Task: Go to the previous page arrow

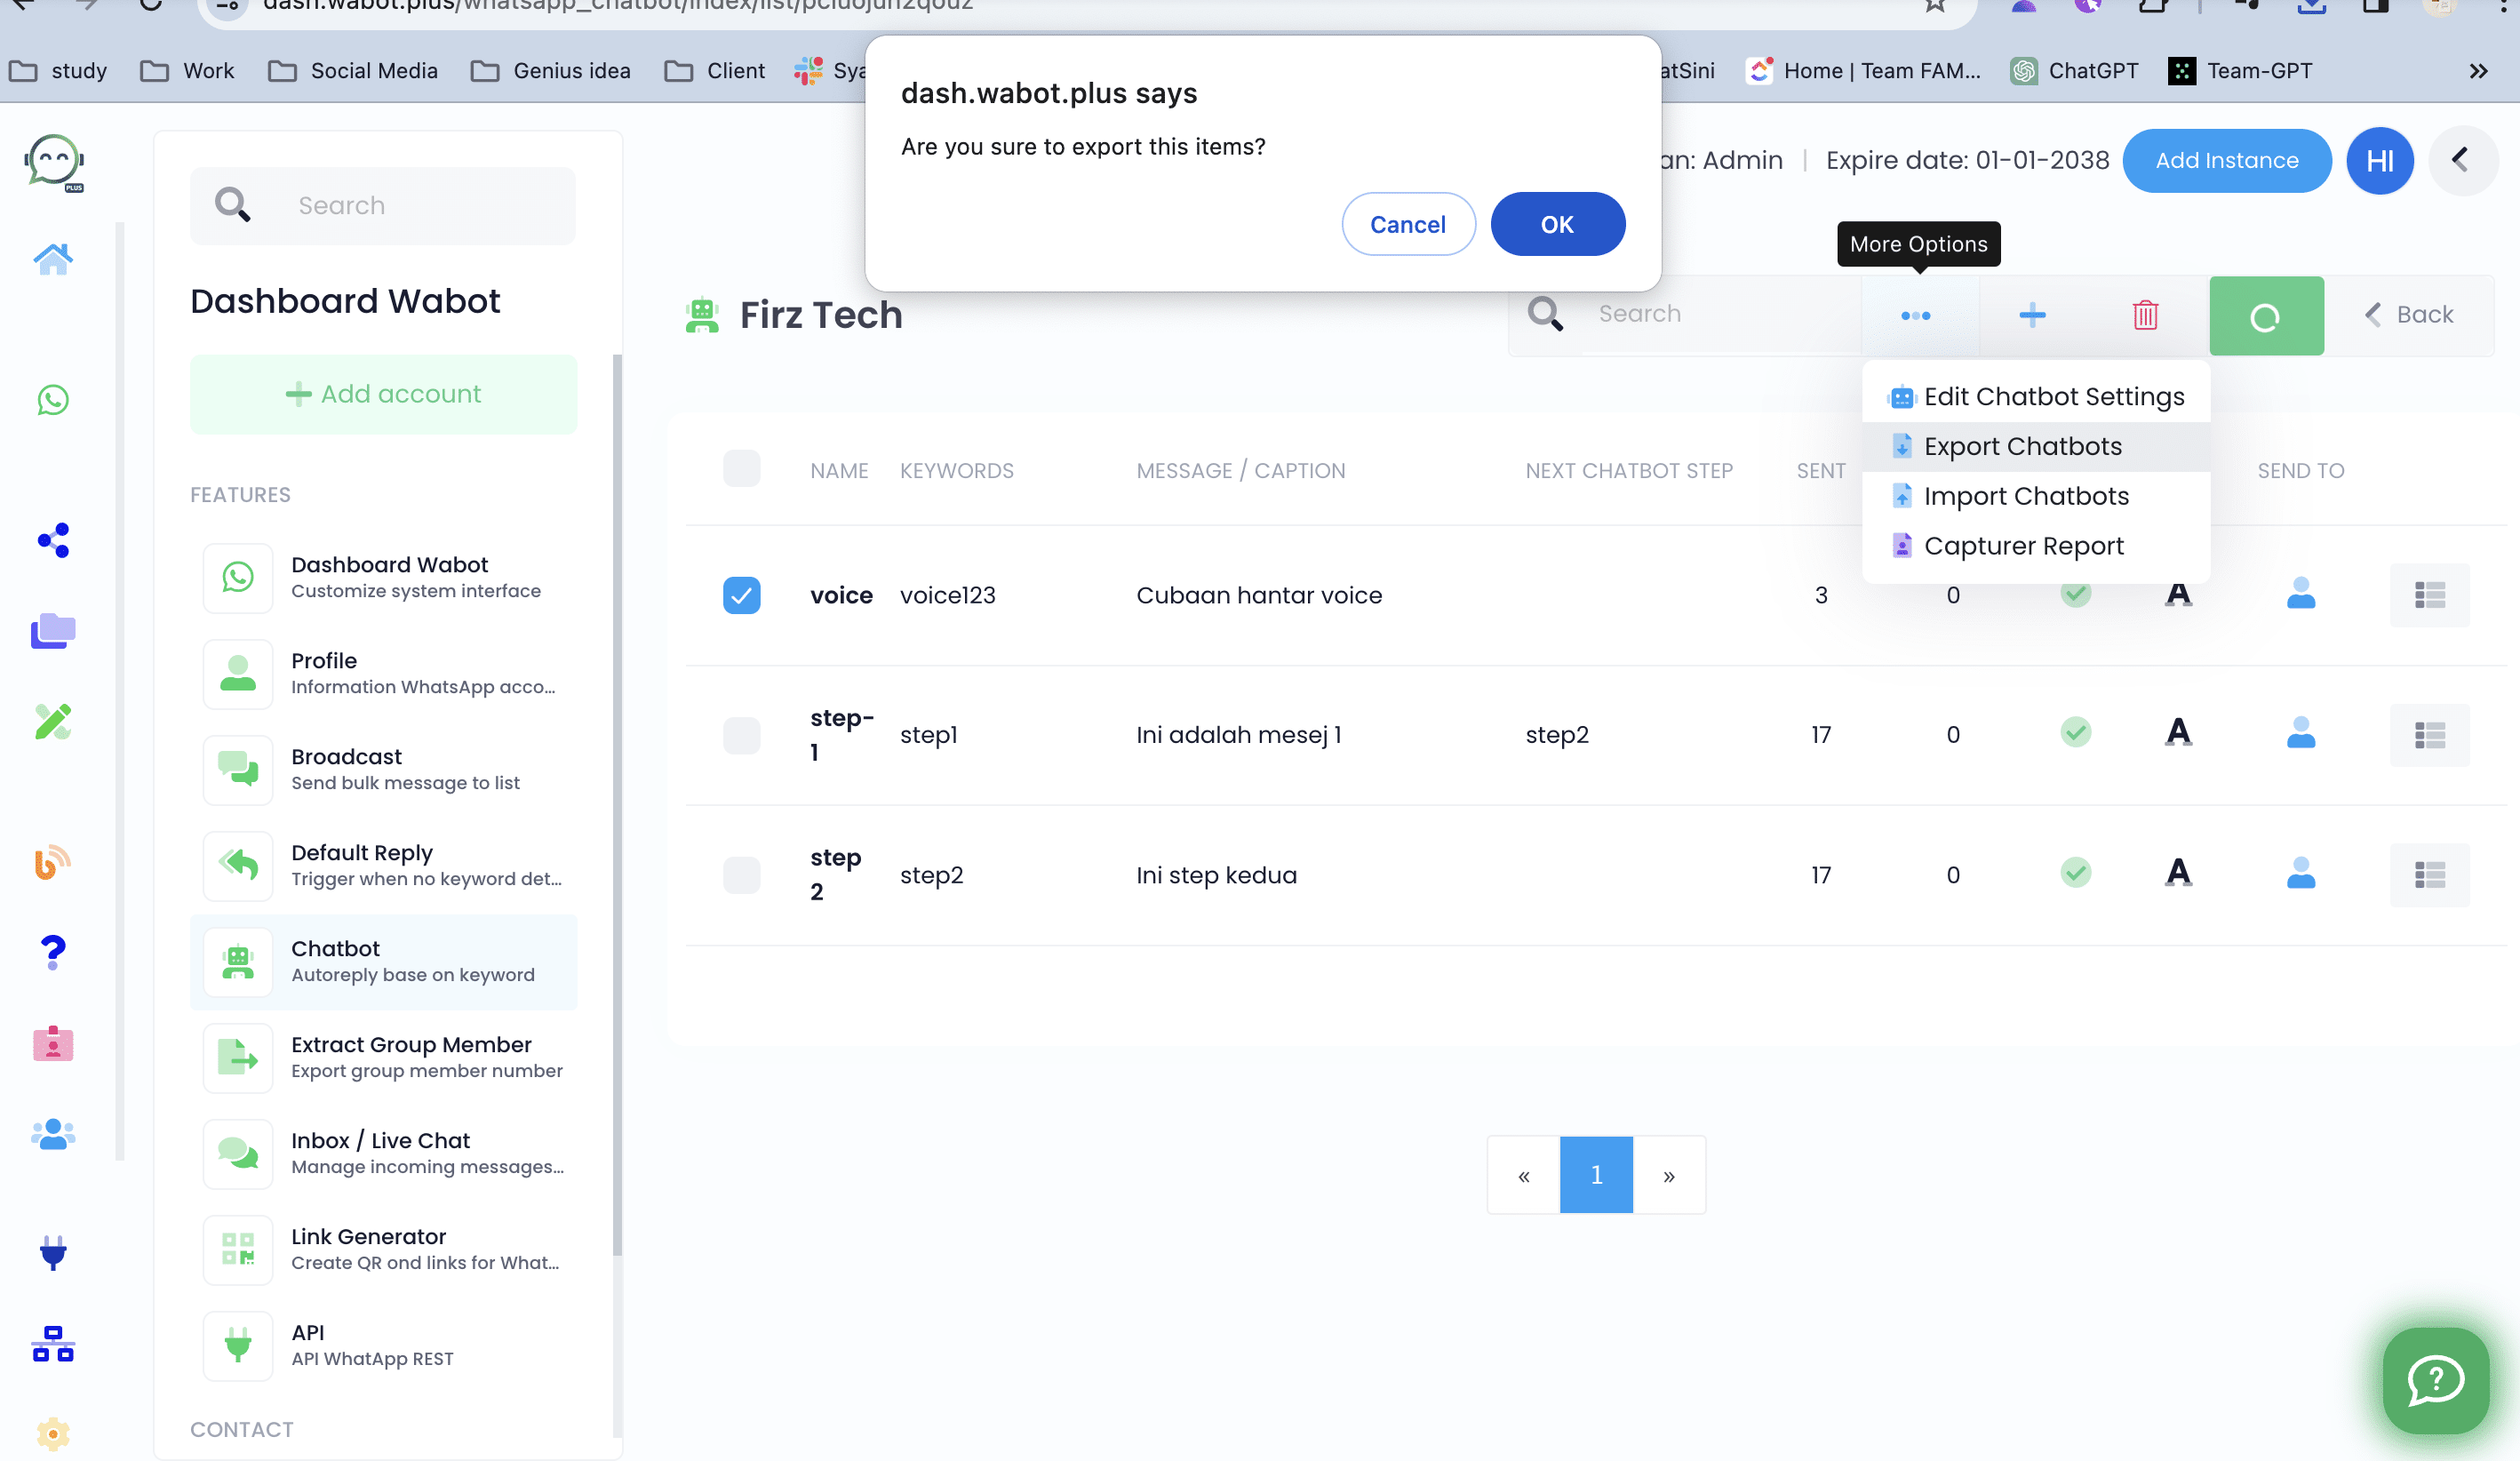Action: [1524, 1175]
